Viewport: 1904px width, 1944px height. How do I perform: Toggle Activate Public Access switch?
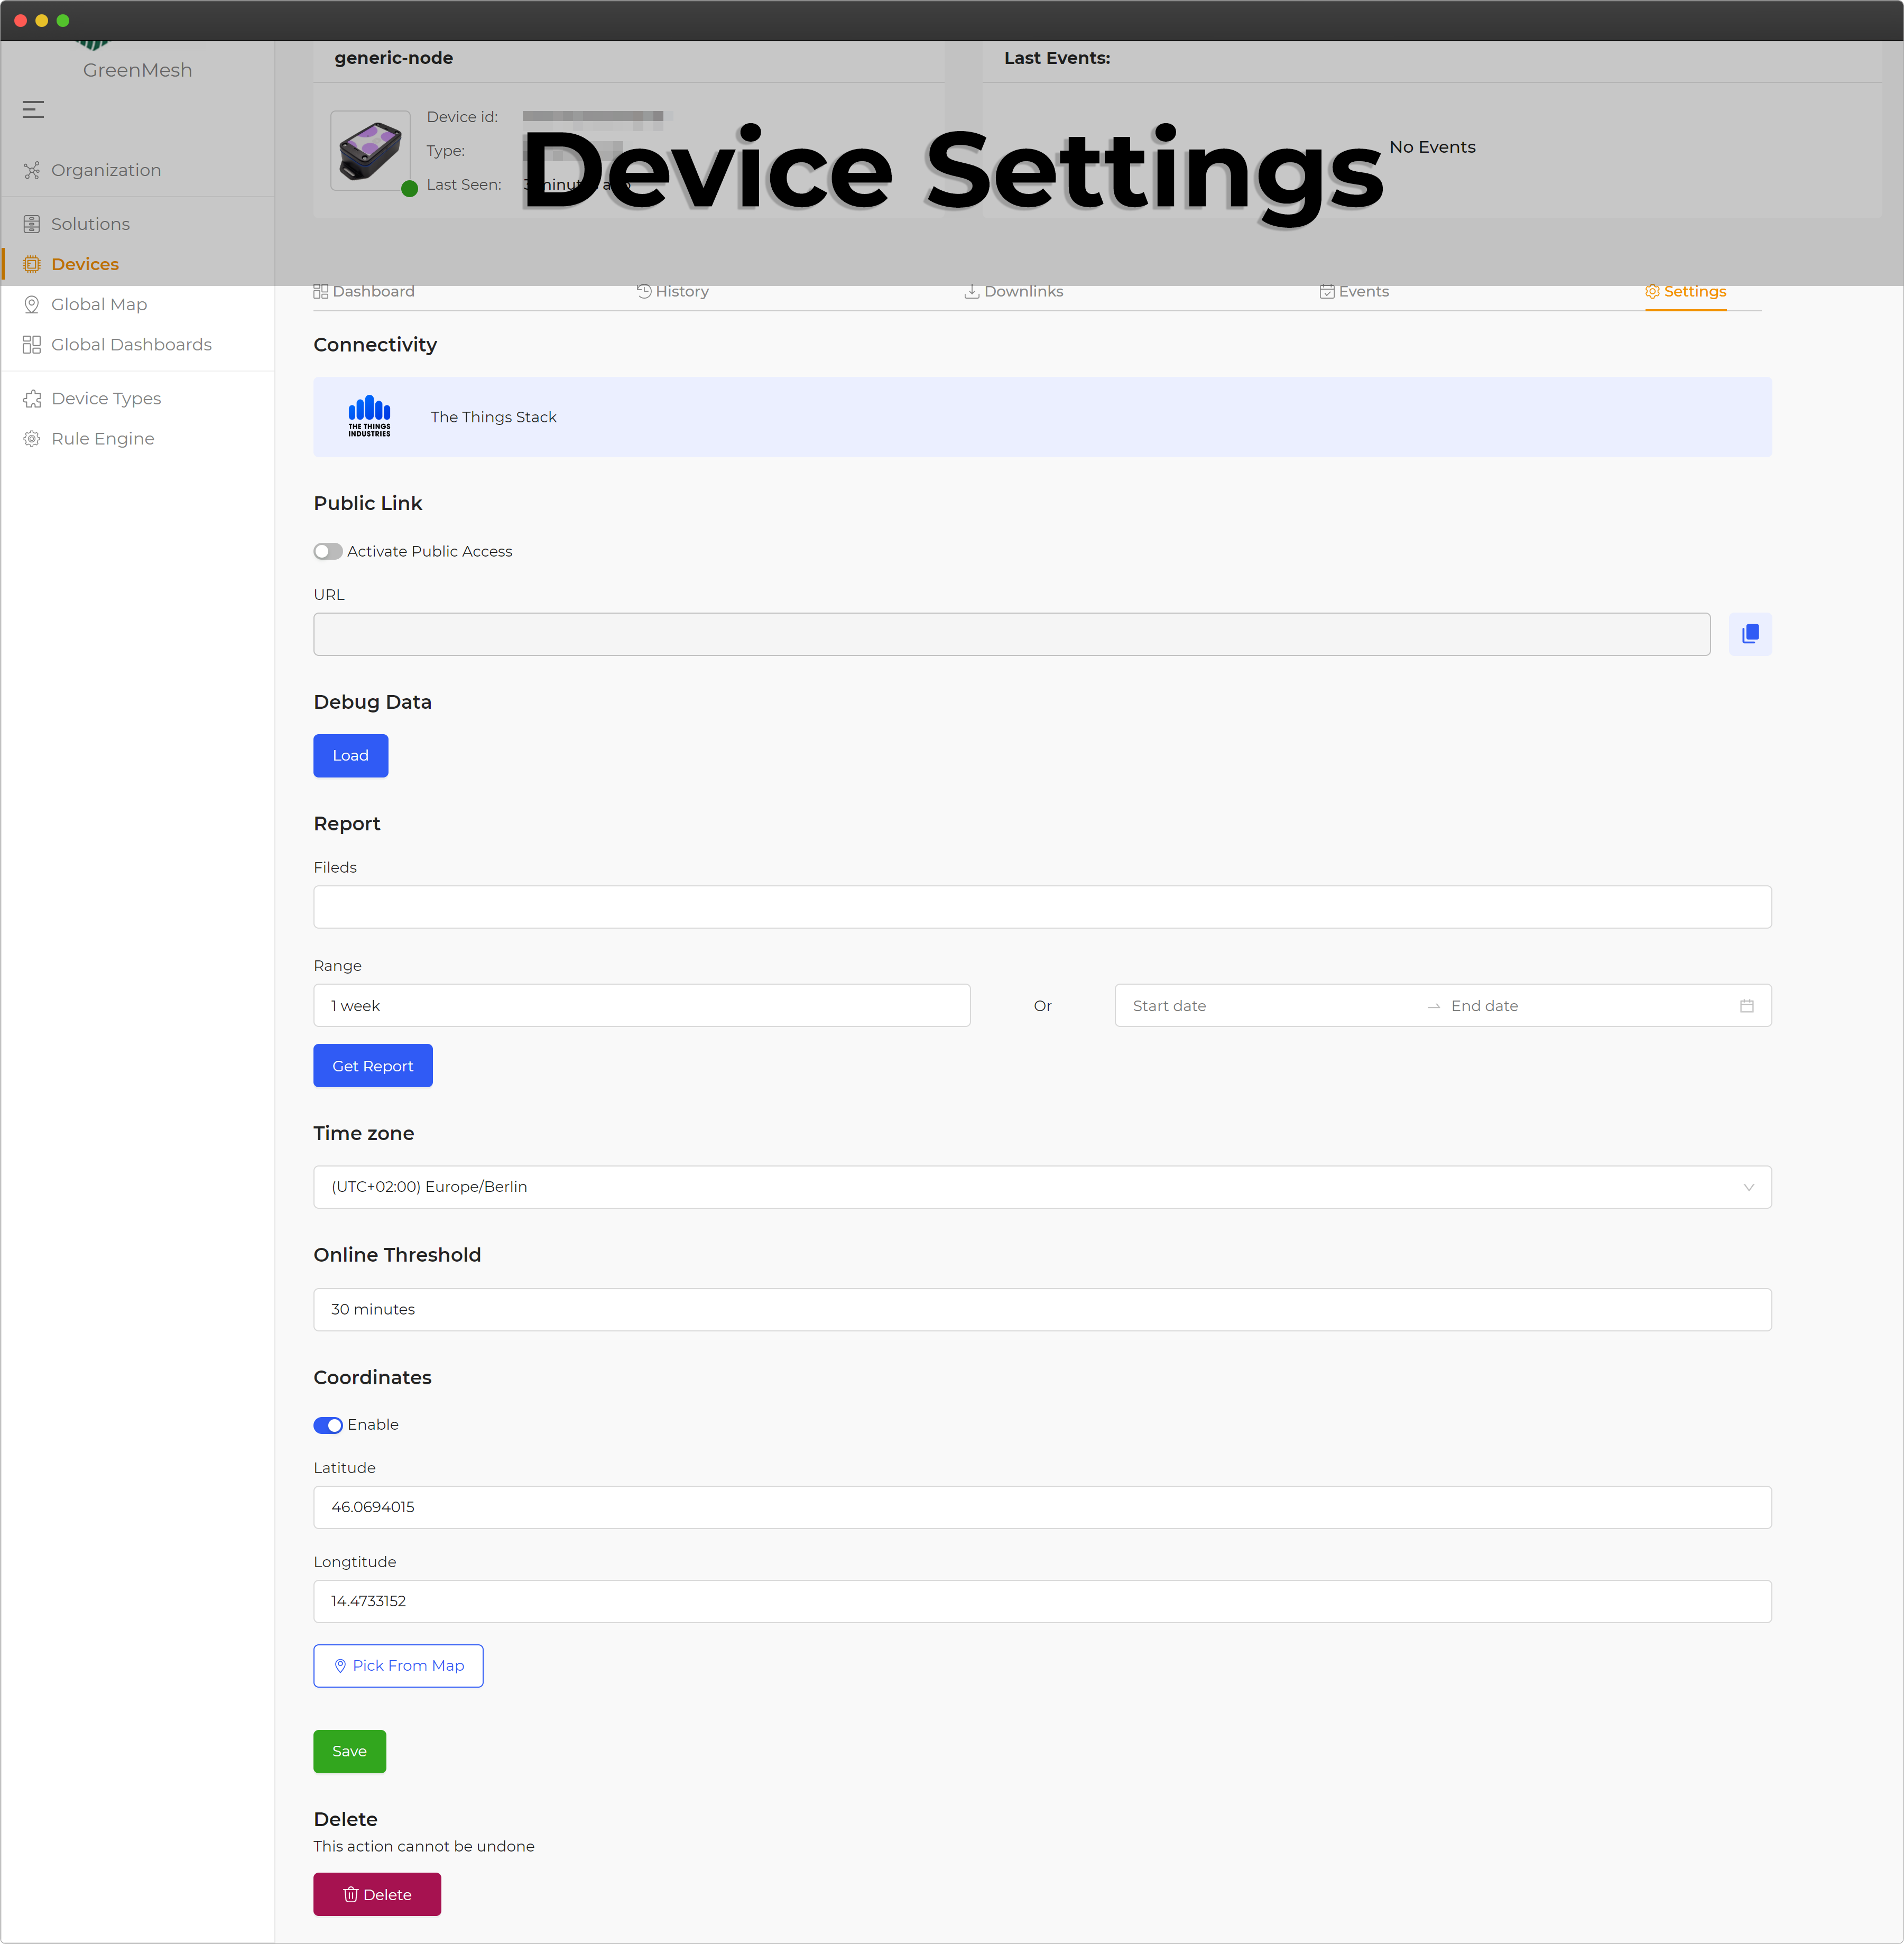pos(328,551)
